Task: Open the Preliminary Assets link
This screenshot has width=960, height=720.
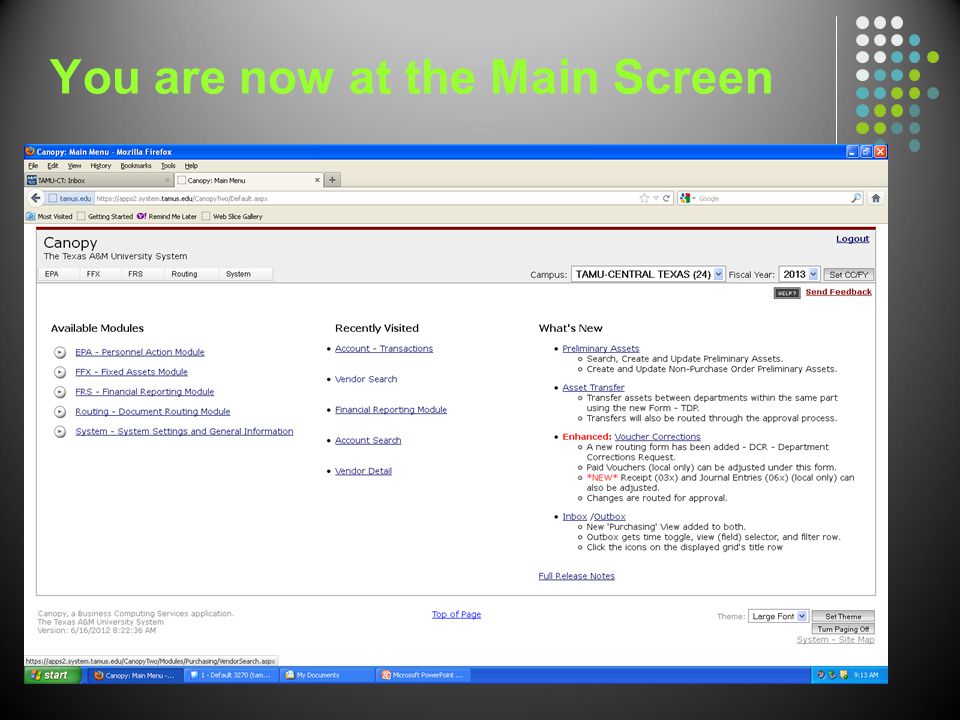Action: pyautogui.click(x=601, y=348)
